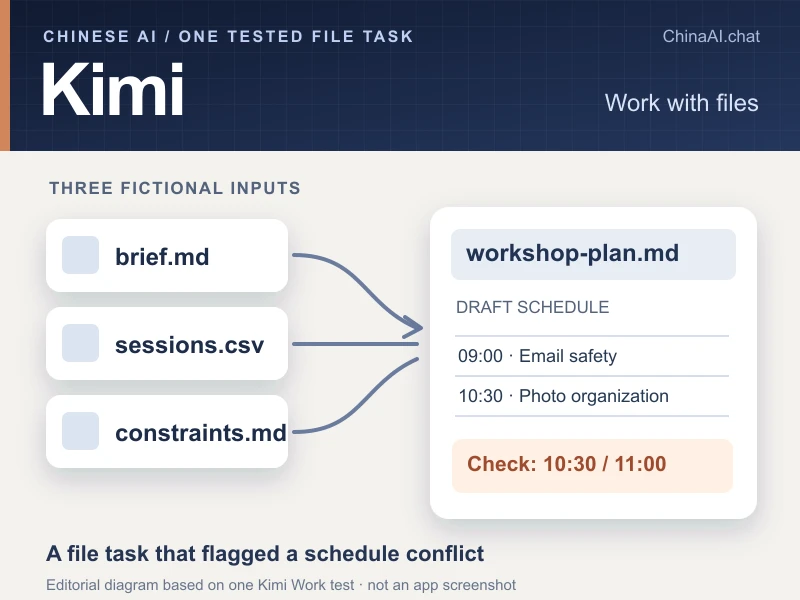Select the brief.md file name

click(162, 257)
